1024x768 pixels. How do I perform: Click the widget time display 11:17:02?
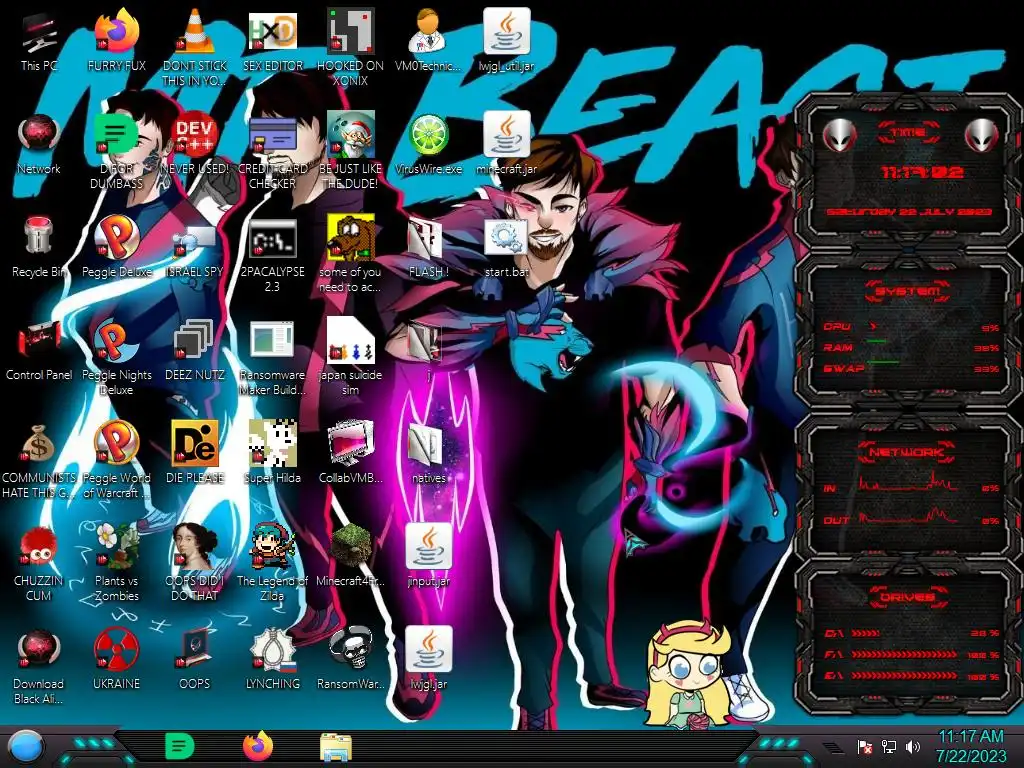(x=923, y=172)
